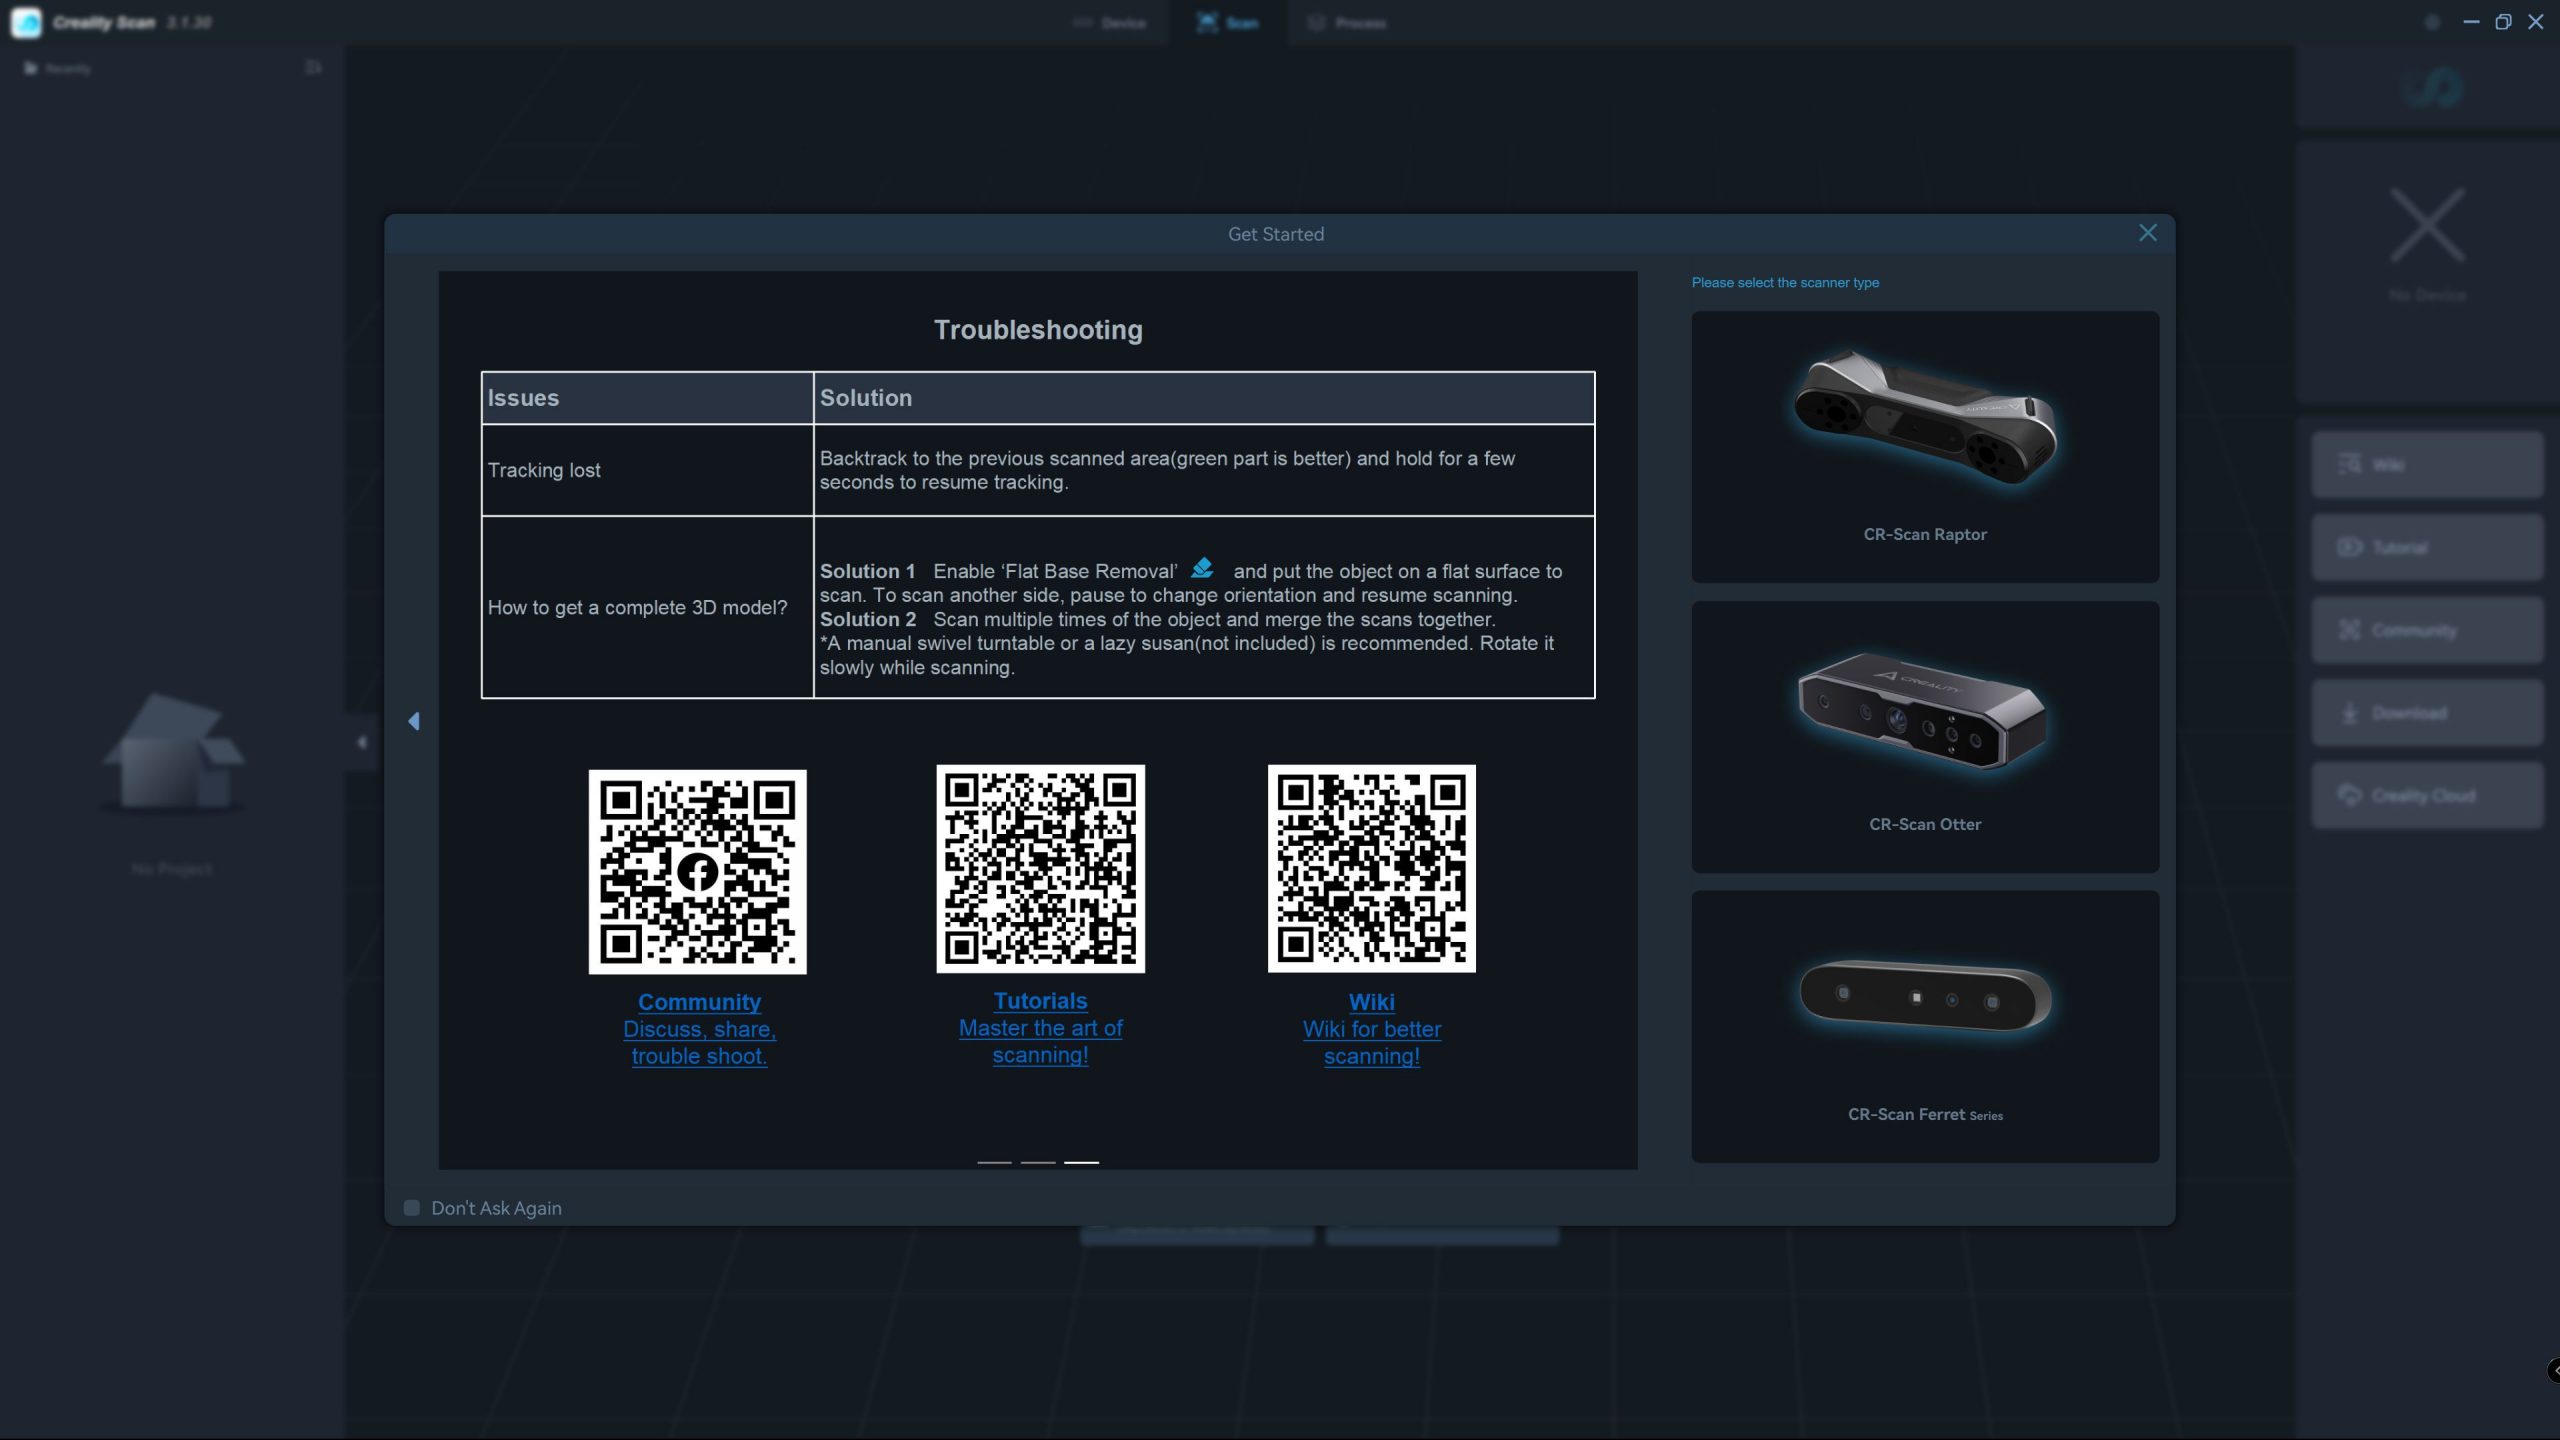
Task: Restore the application window size
Action: point(2503,22)
